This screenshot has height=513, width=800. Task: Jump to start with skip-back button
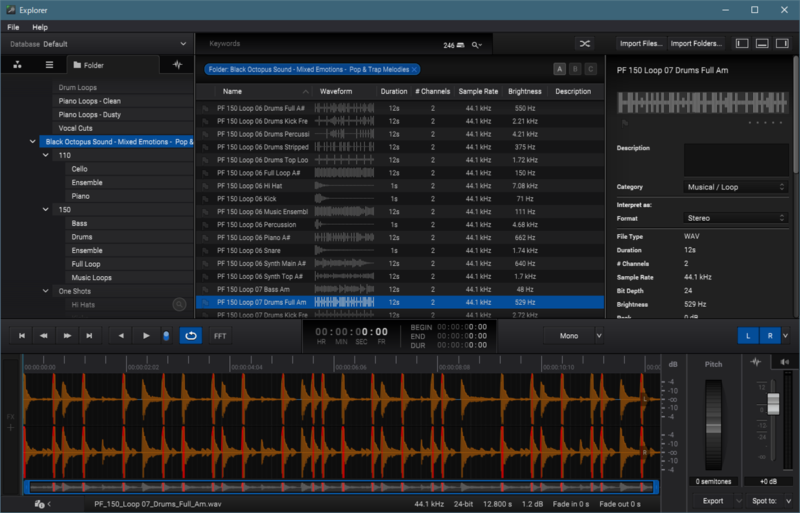click(21, 336)
